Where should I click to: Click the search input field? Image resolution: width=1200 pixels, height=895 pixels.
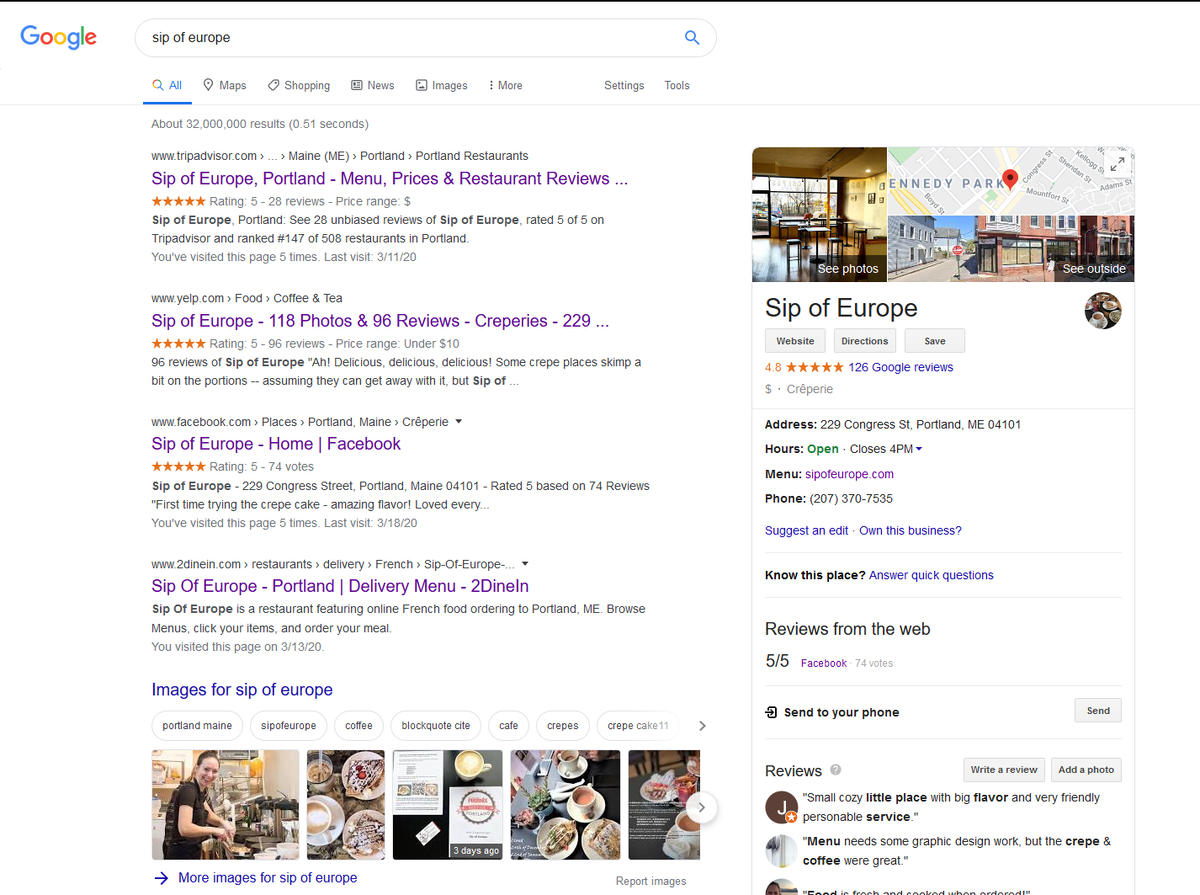(x=410, y=38)
